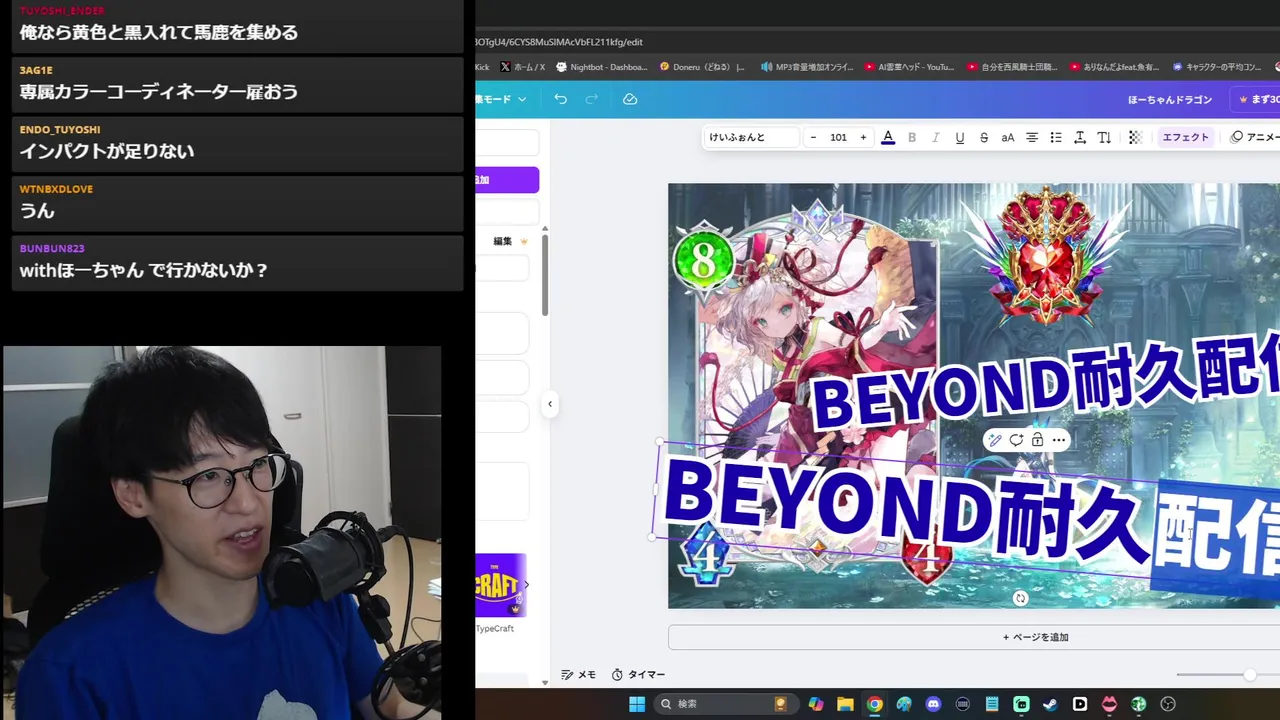Toggle bold text formatting
The height and width of the screenshot is (720, 1280).
(x=912, y=137)
